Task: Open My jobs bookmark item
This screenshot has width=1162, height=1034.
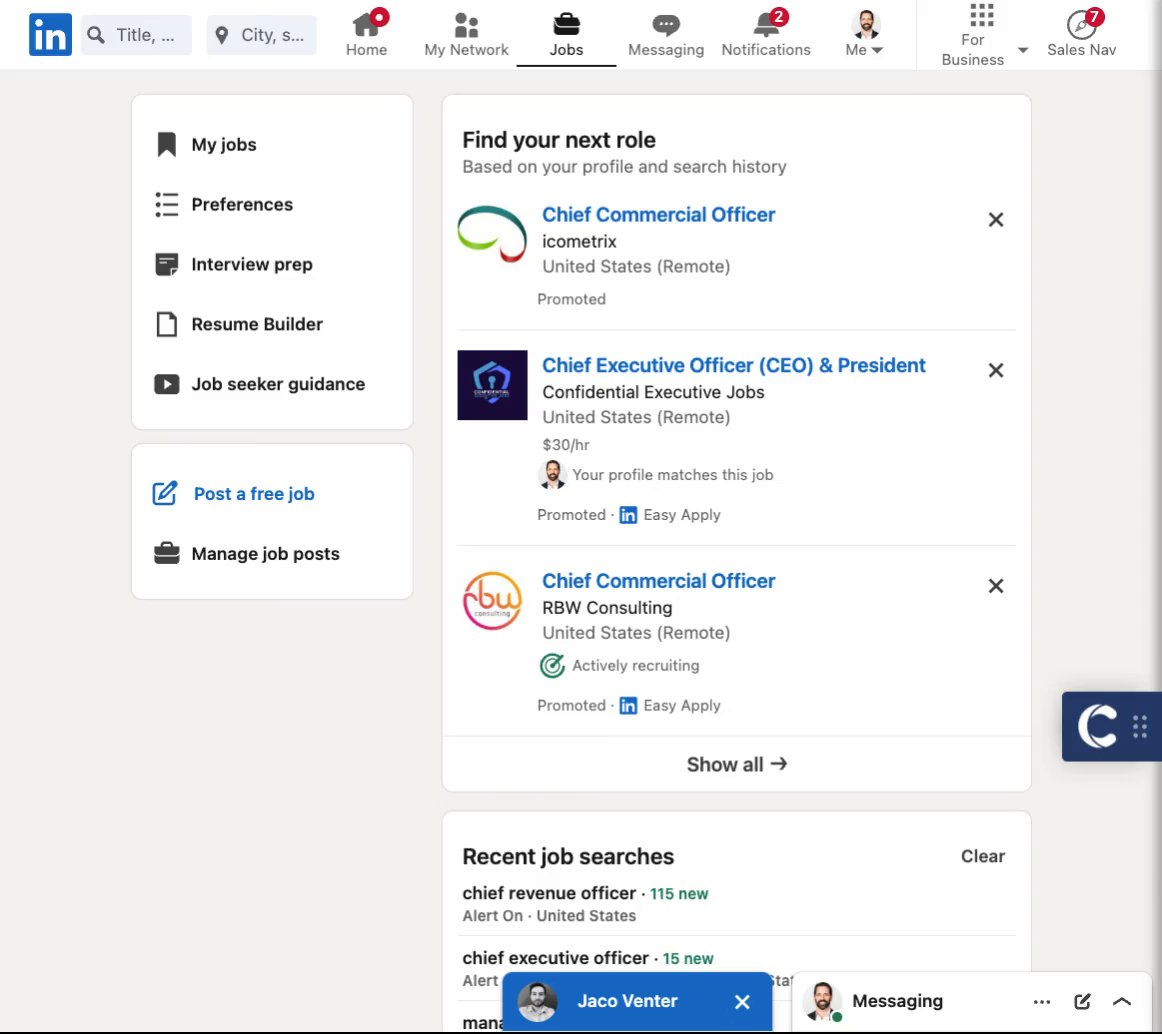Action: pos(206,145)
